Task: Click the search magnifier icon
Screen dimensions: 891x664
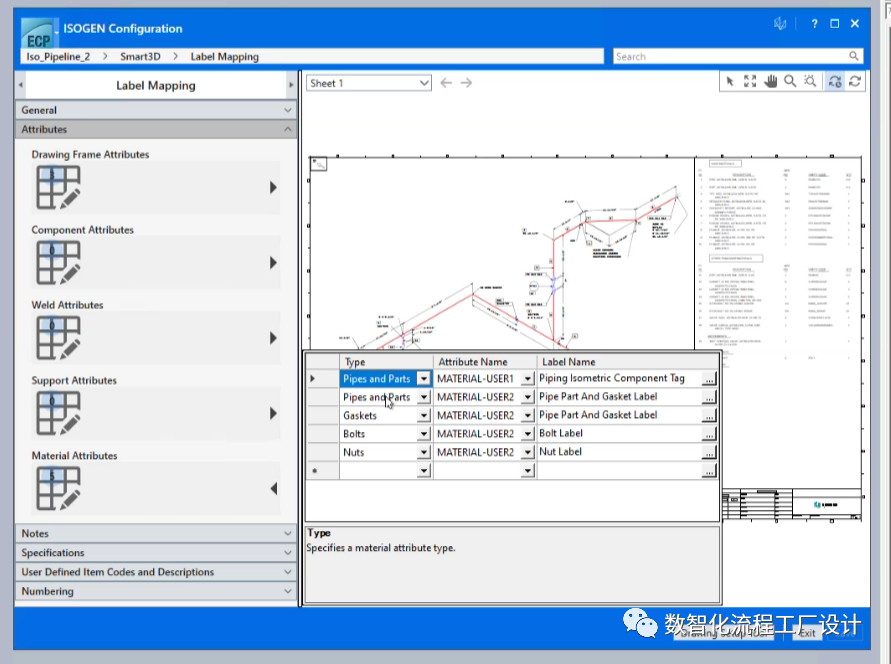Action: [853, 56]
